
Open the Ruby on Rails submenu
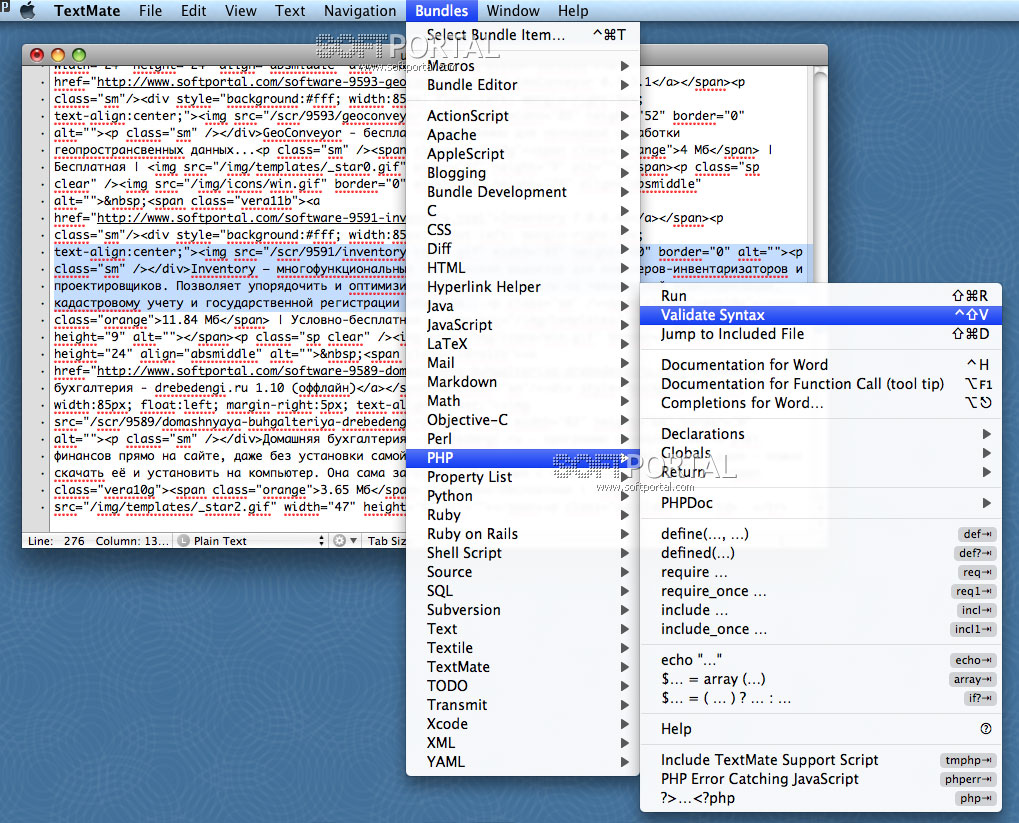tap(522, 534)
